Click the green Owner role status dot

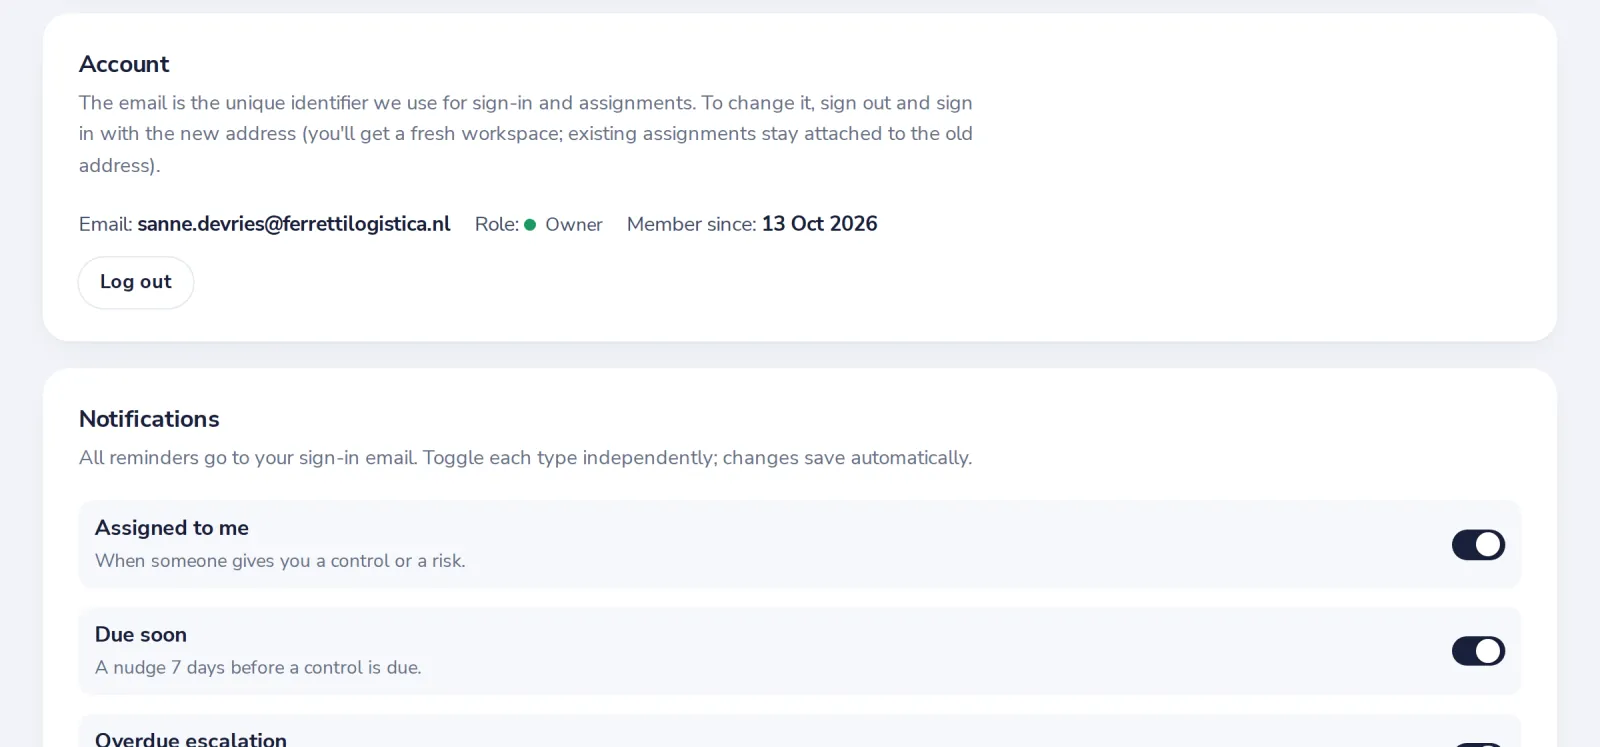coord(530,225)
